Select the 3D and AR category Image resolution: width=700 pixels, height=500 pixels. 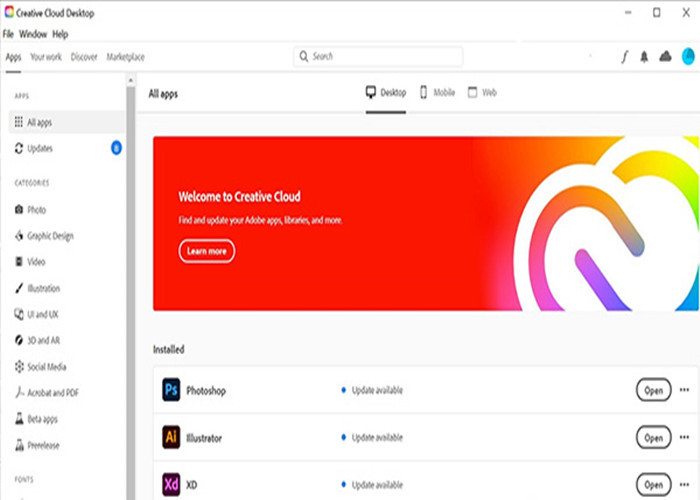[37, 340]
